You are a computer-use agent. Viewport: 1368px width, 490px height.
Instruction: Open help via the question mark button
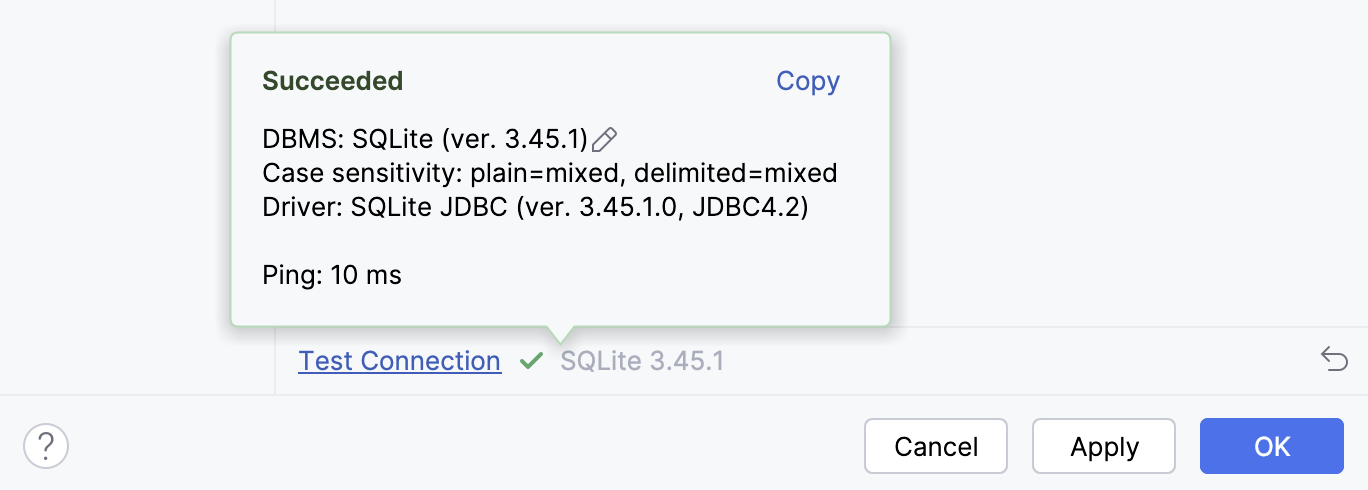pos(46,446)
